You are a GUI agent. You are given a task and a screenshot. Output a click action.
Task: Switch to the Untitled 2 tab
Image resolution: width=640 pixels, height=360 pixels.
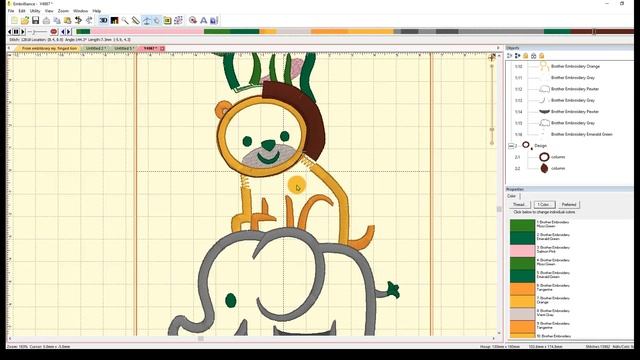pyautogui.click(x=96, y=49)
